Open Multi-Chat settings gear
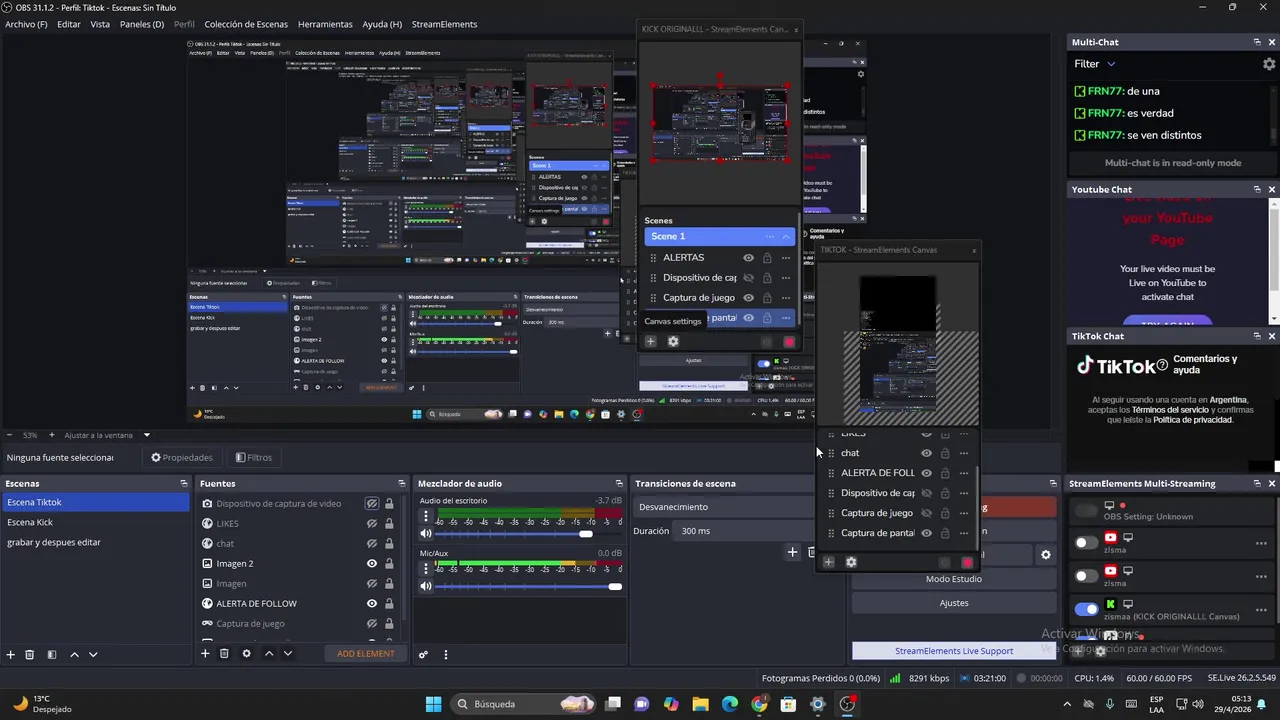 click(1269, 64)
